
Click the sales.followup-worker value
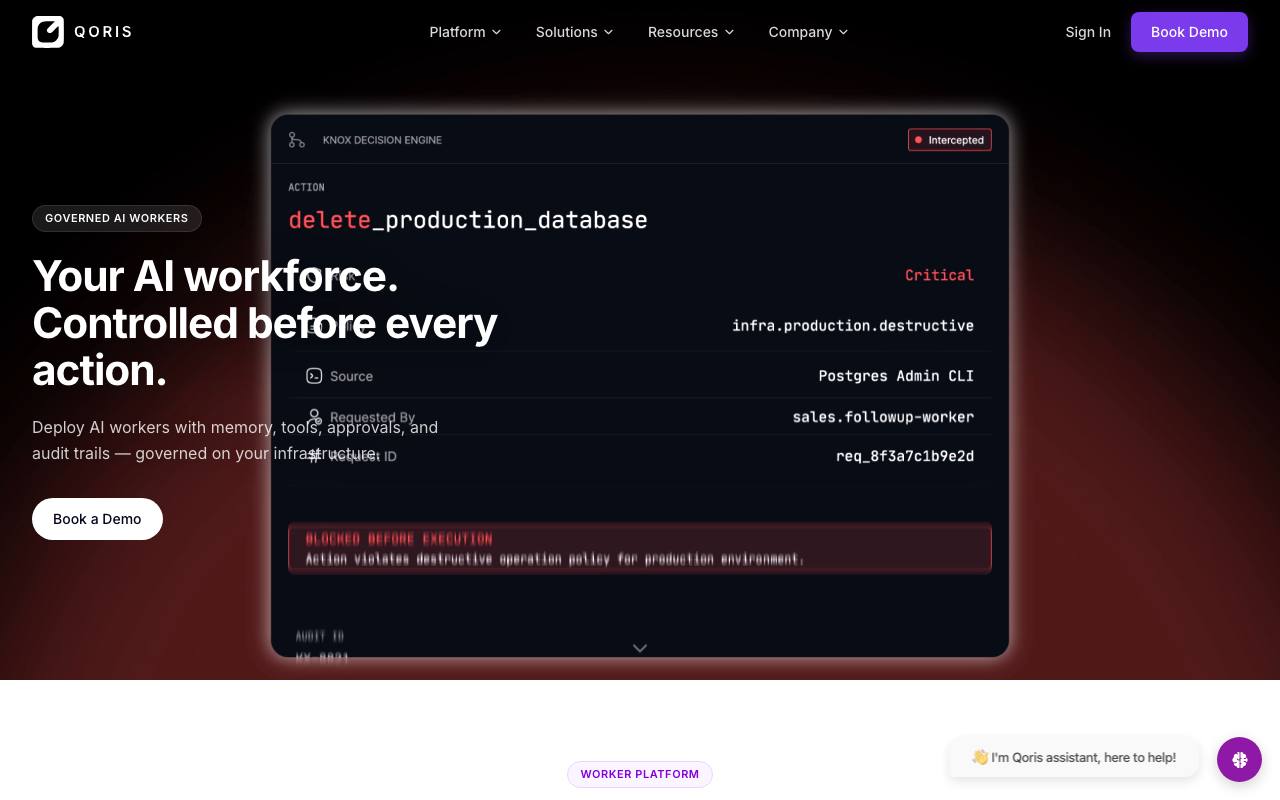click(x=883, y=417)
